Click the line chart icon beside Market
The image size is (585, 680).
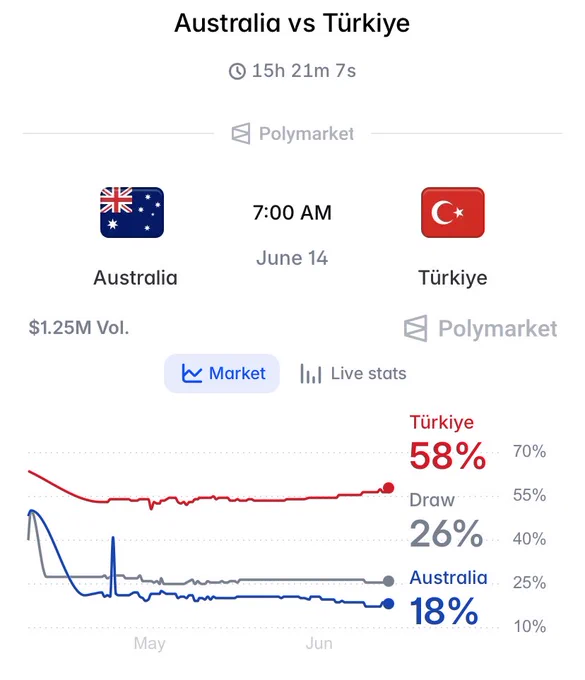coord(192,373)
